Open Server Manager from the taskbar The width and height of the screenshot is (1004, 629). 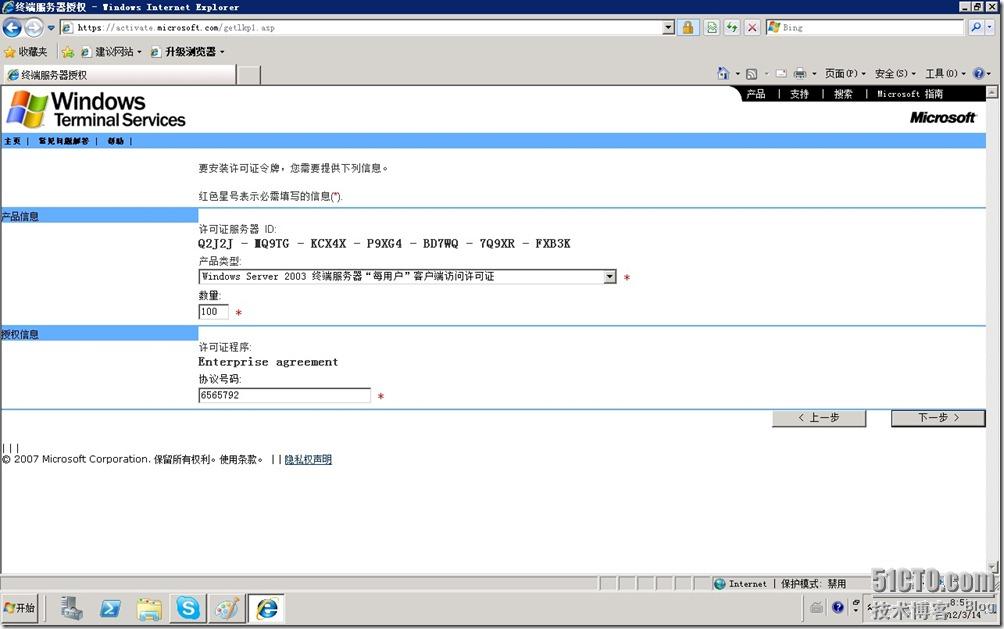72,608
